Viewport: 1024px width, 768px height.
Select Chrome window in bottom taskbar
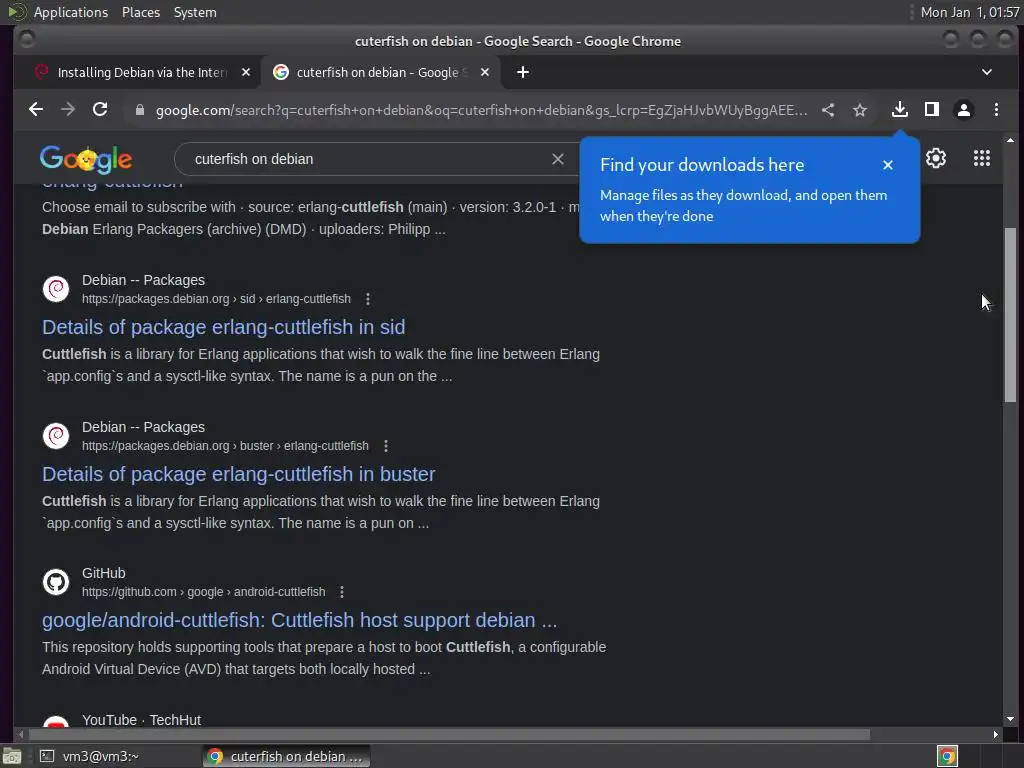tap(286, 756)
